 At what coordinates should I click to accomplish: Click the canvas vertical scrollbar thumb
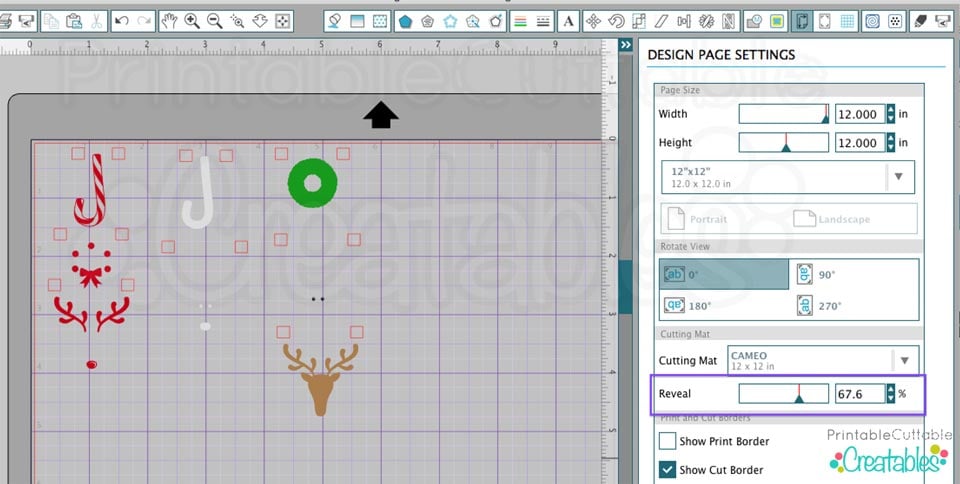point(625,286)
